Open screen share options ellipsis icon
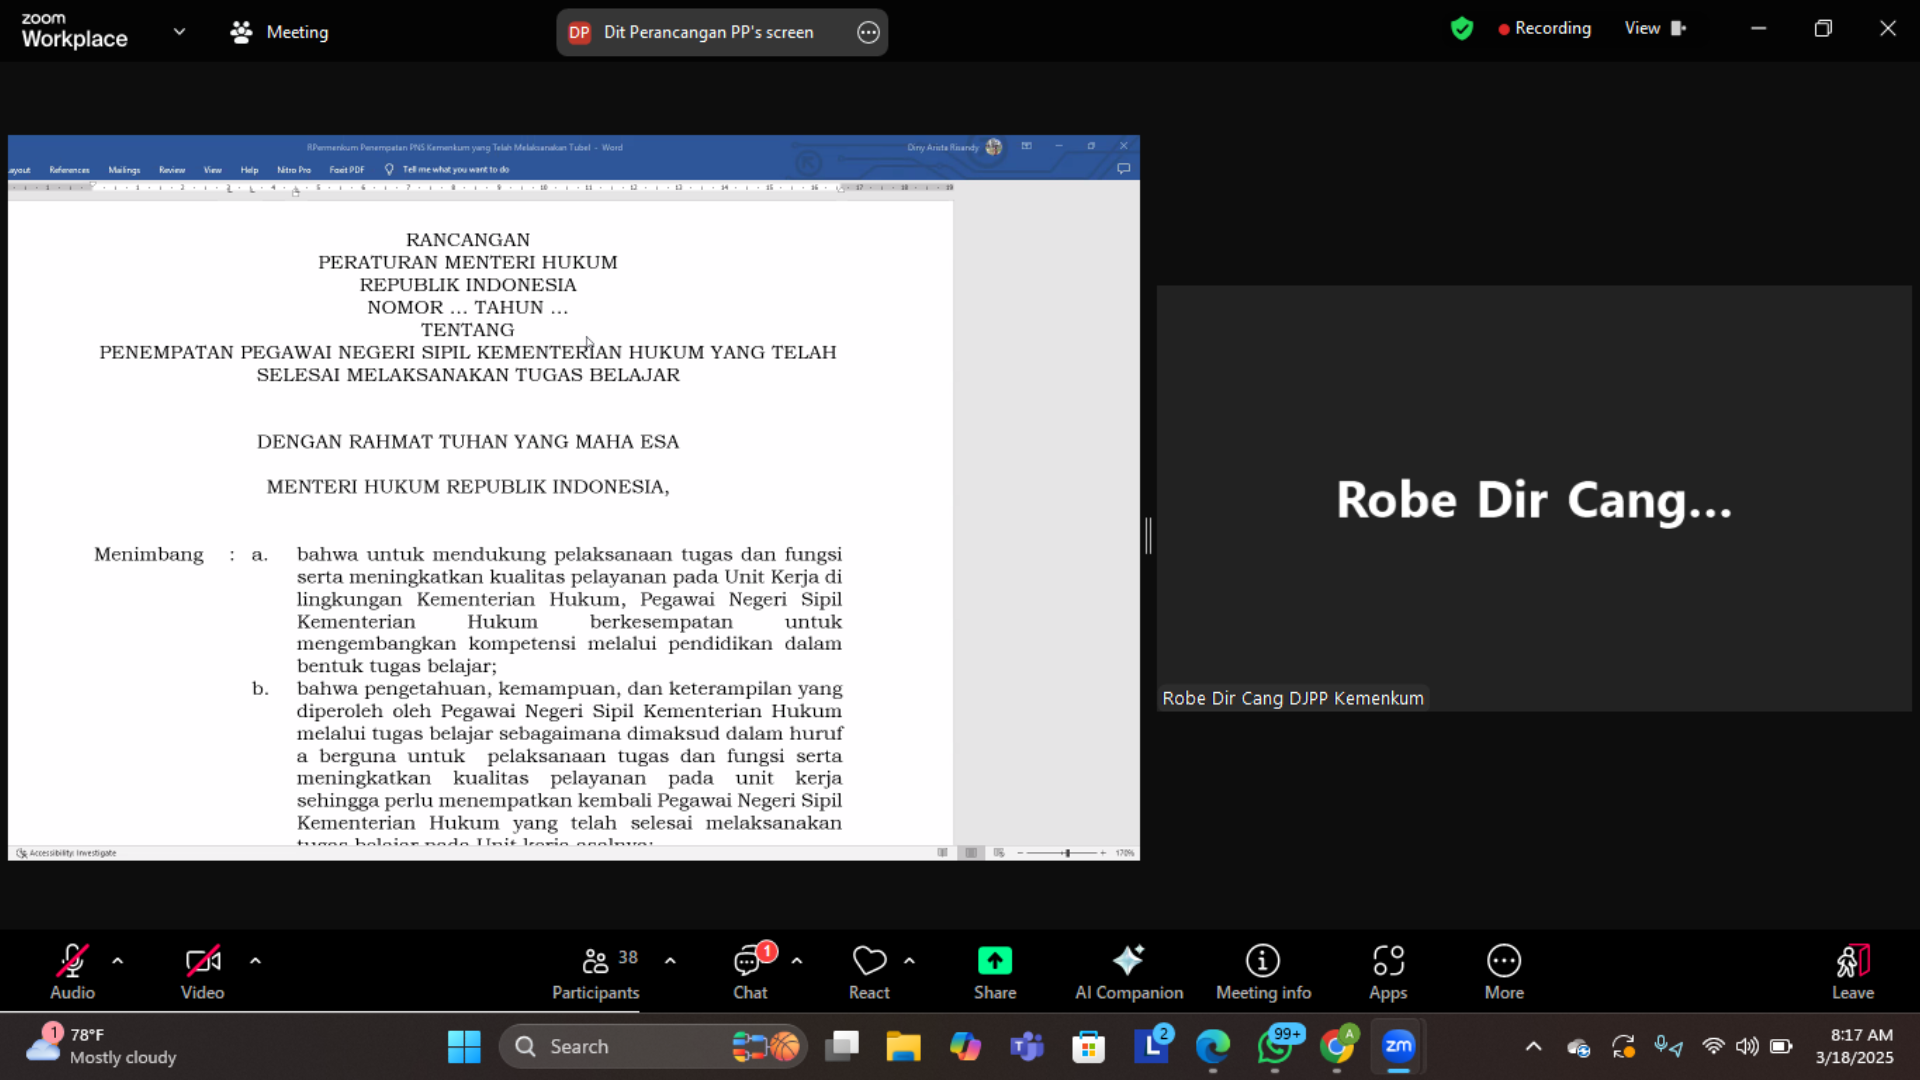The image size is (1920, 1080). click(x=868, y=32)
